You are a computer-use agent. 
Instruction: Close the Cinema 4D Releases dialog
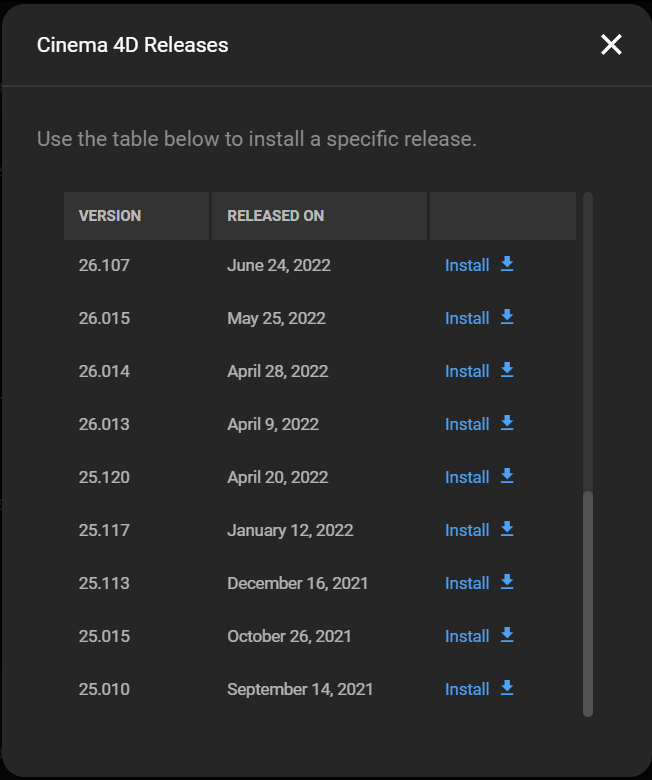tap(611, 45)
